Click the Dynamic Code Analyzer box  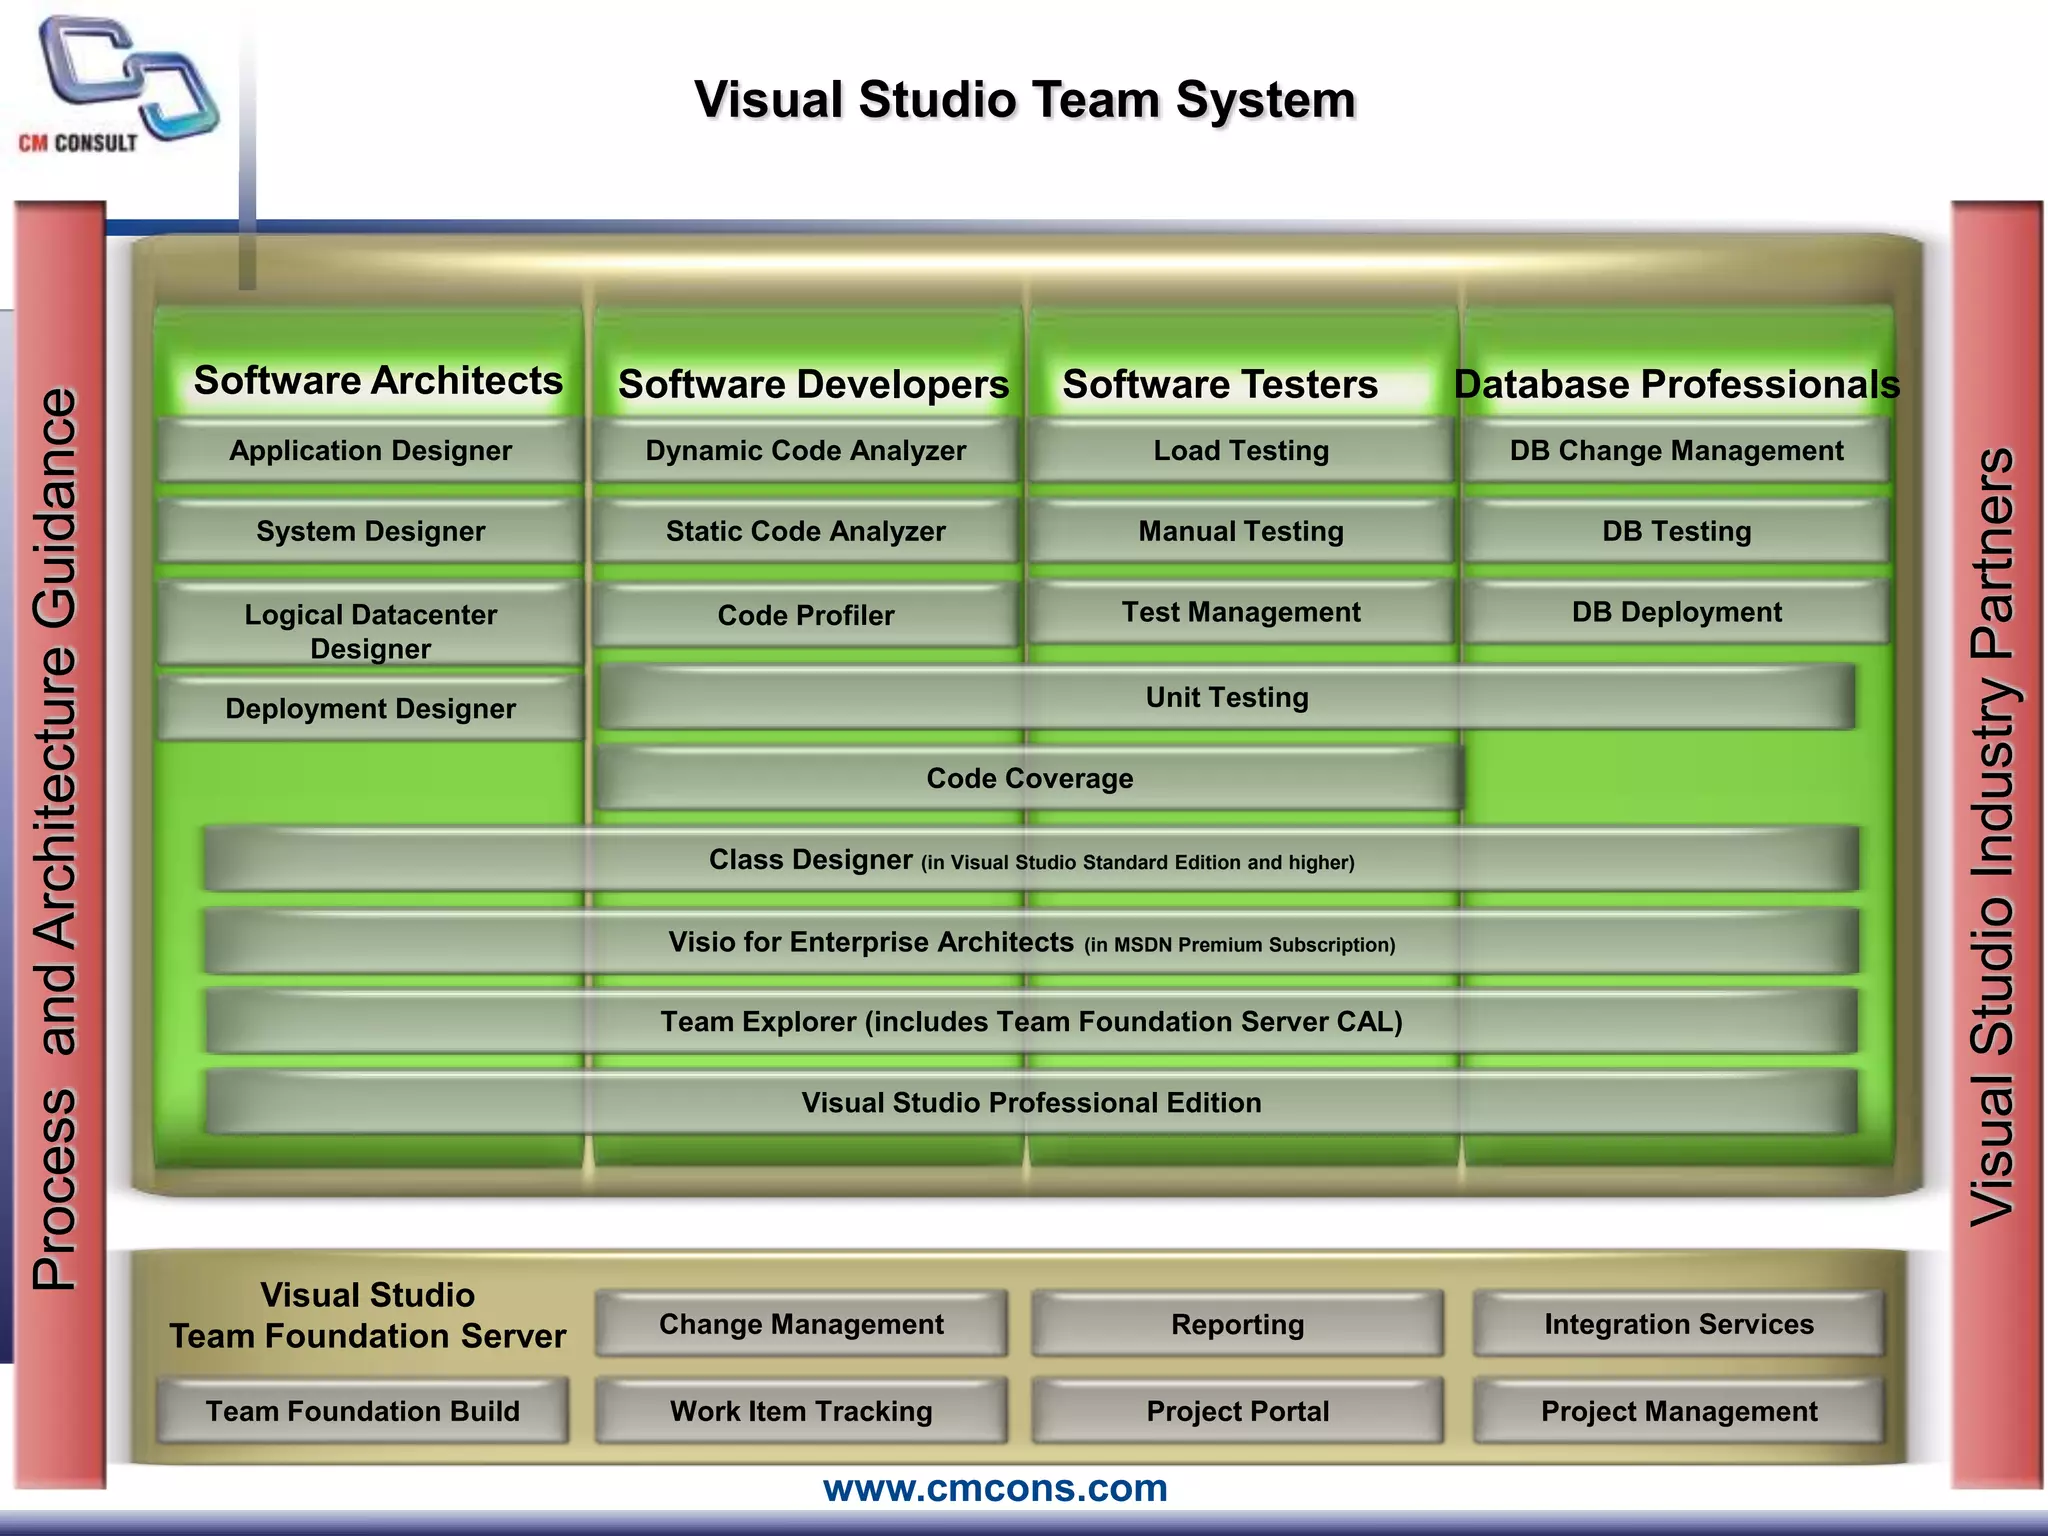tap(806, 451)
